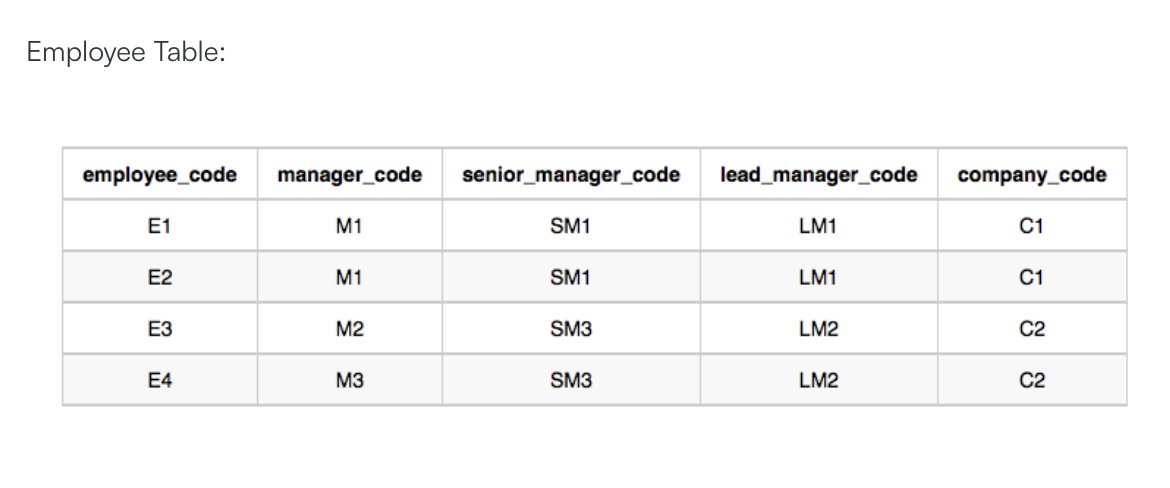Viewport: 1170px width, 488px height.
Task: Click the manager_code column header
Action: tap(349, 175)
